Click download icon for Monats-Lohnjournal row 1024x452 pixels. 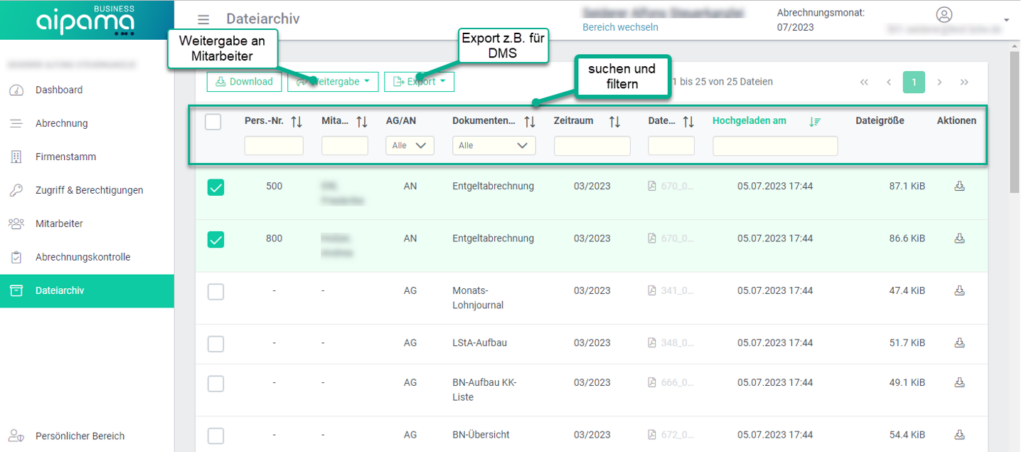pyautogui.click(x=958, y=290)
